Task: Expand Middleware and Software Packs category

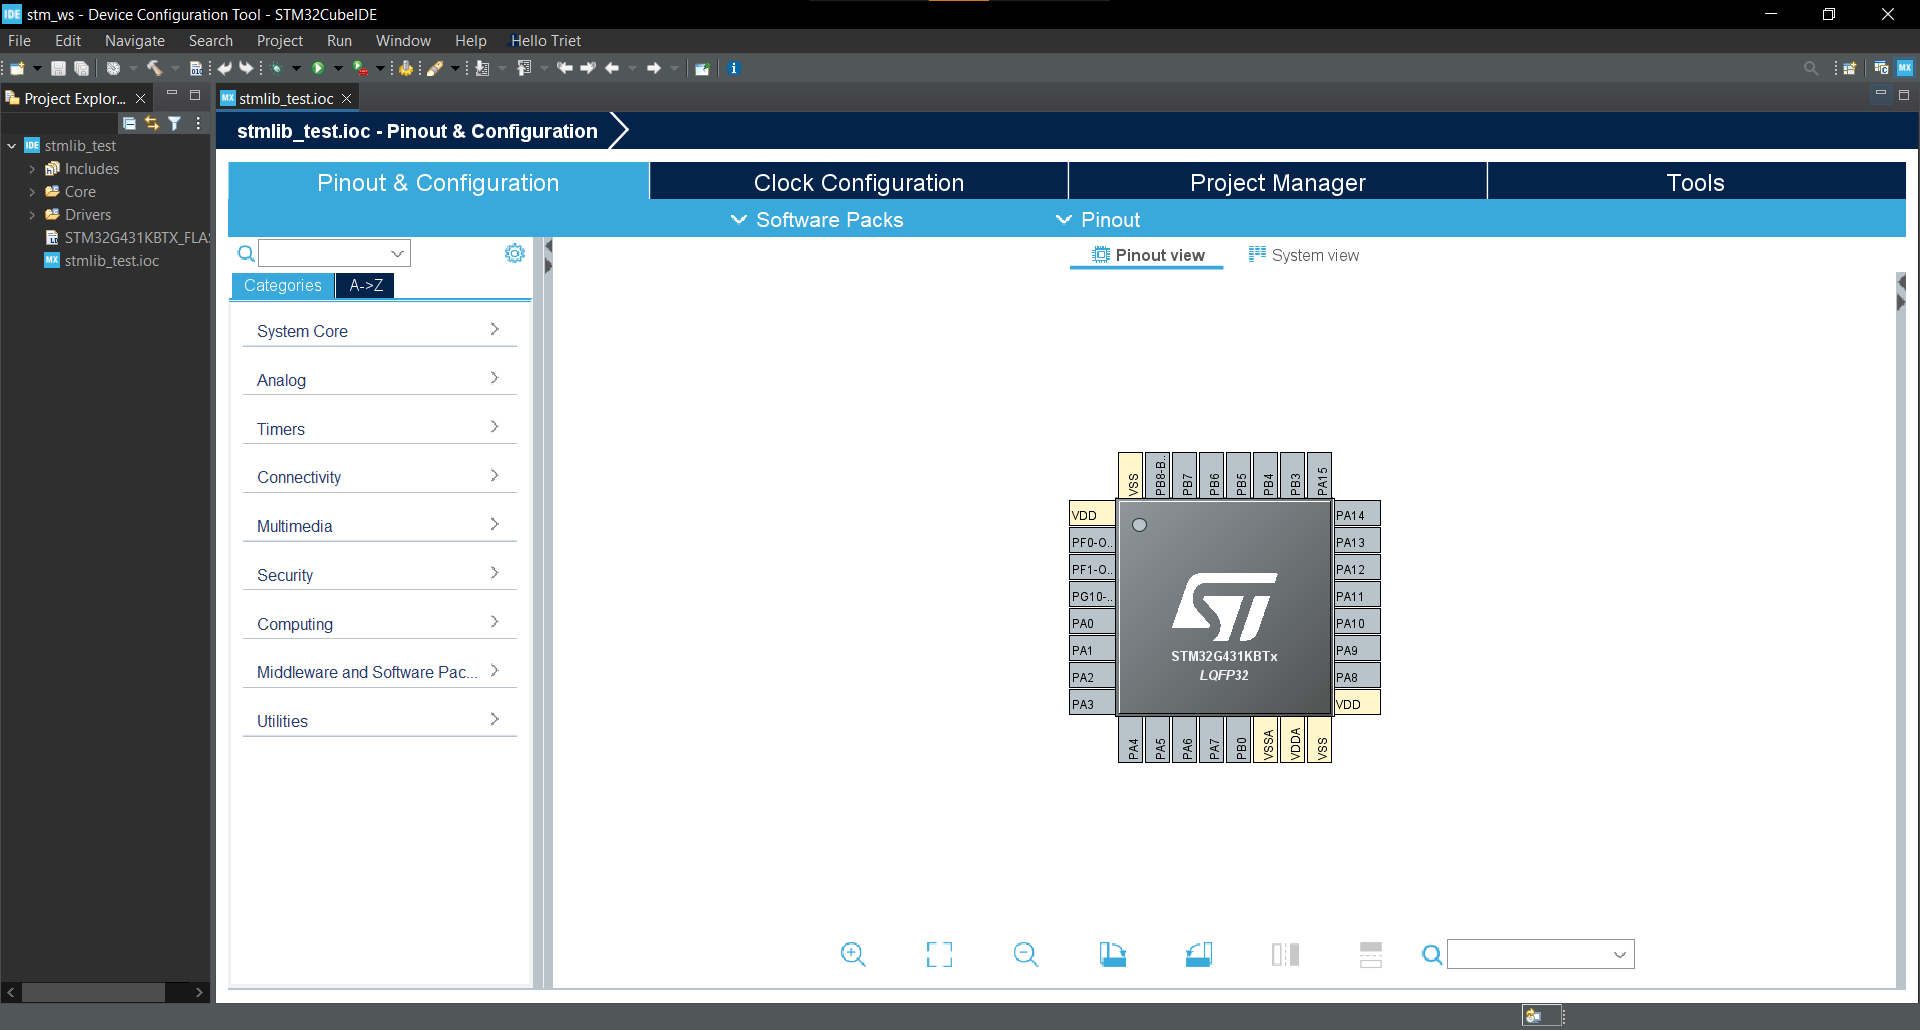Action: [x=379, y=672]
